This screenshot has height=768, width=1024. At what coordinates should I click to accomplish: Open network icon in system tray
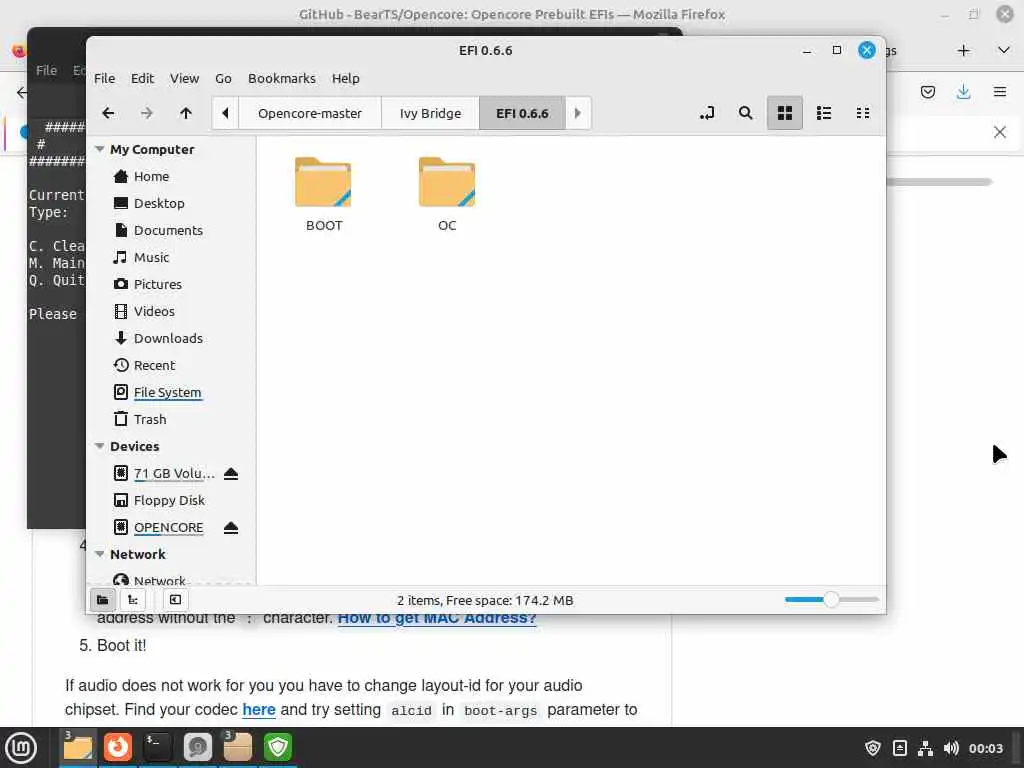coord(925,748)
